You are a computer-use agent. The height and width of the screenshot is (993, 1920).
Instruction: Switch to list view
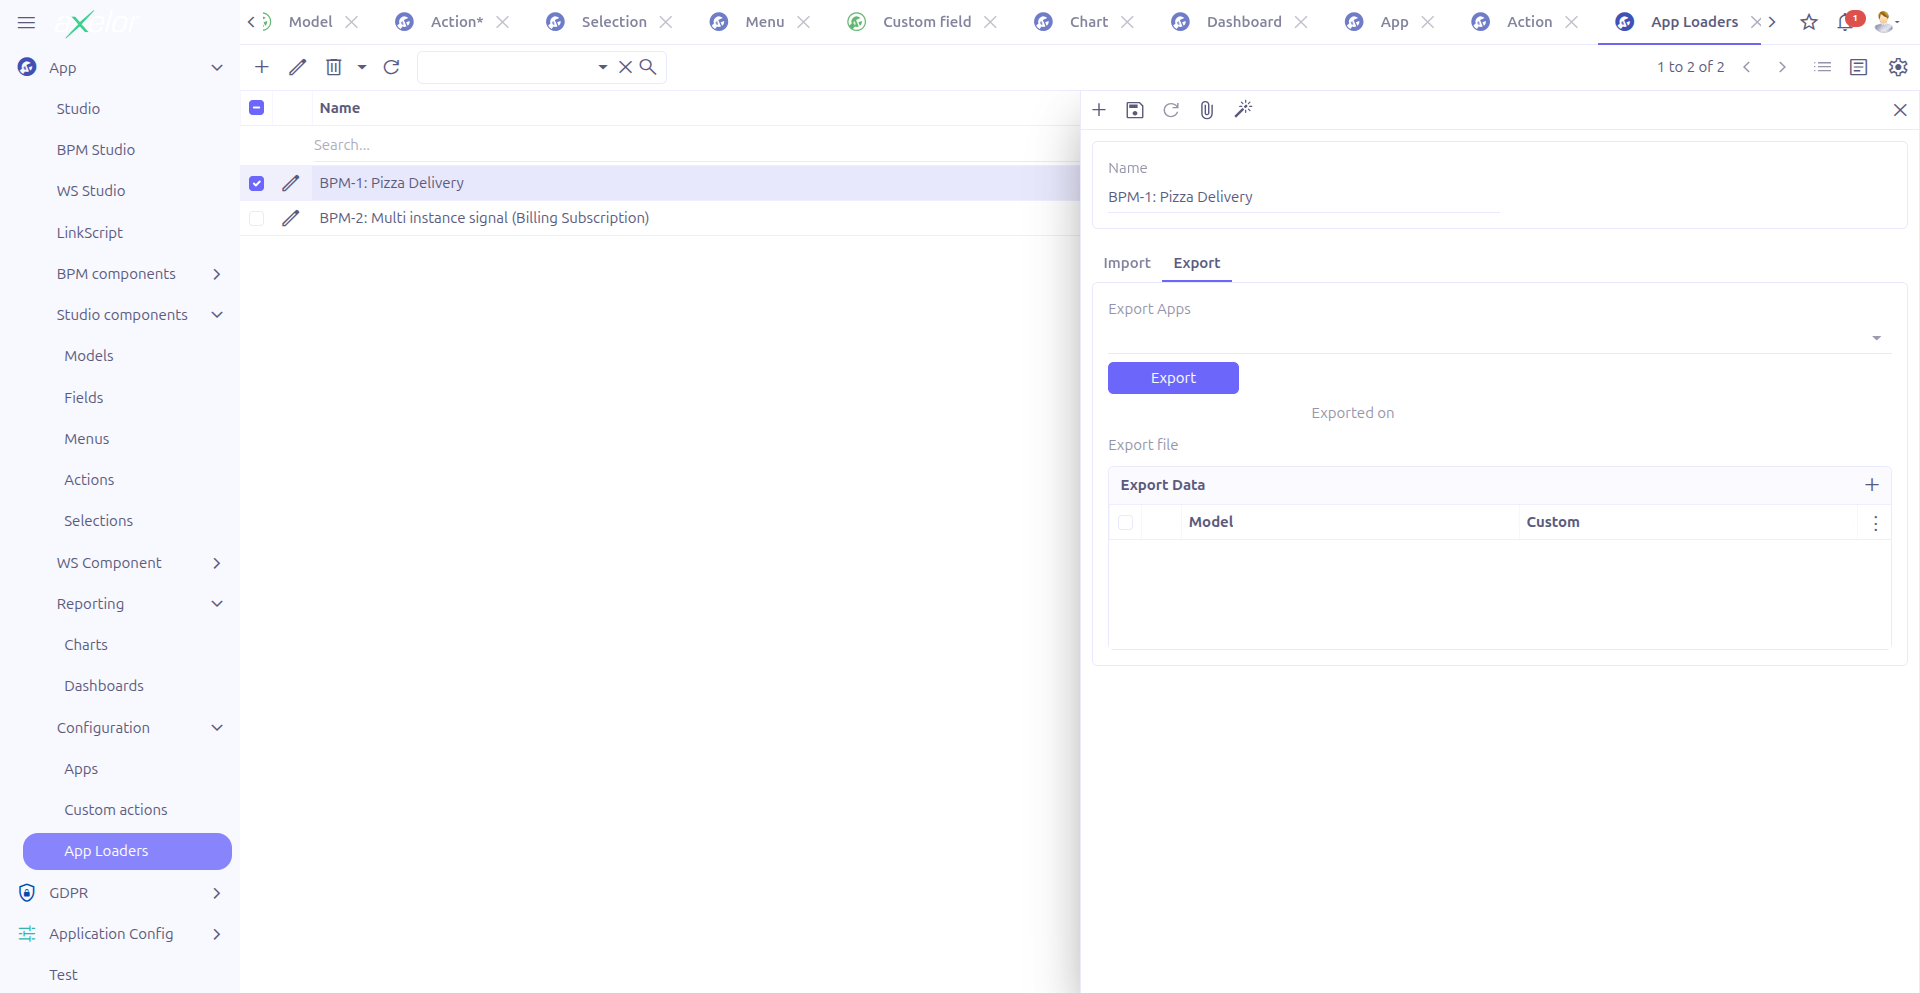point(1823,67)
